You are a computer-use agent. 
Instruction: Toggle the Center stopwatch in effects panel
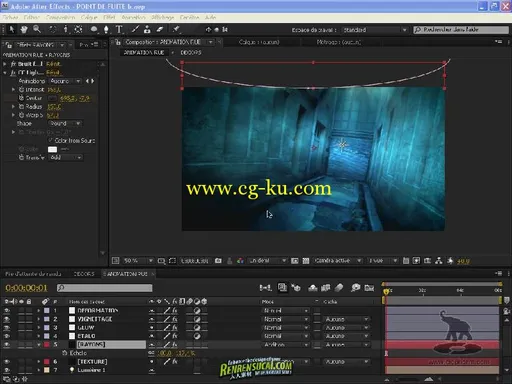(x=21, y=98)
